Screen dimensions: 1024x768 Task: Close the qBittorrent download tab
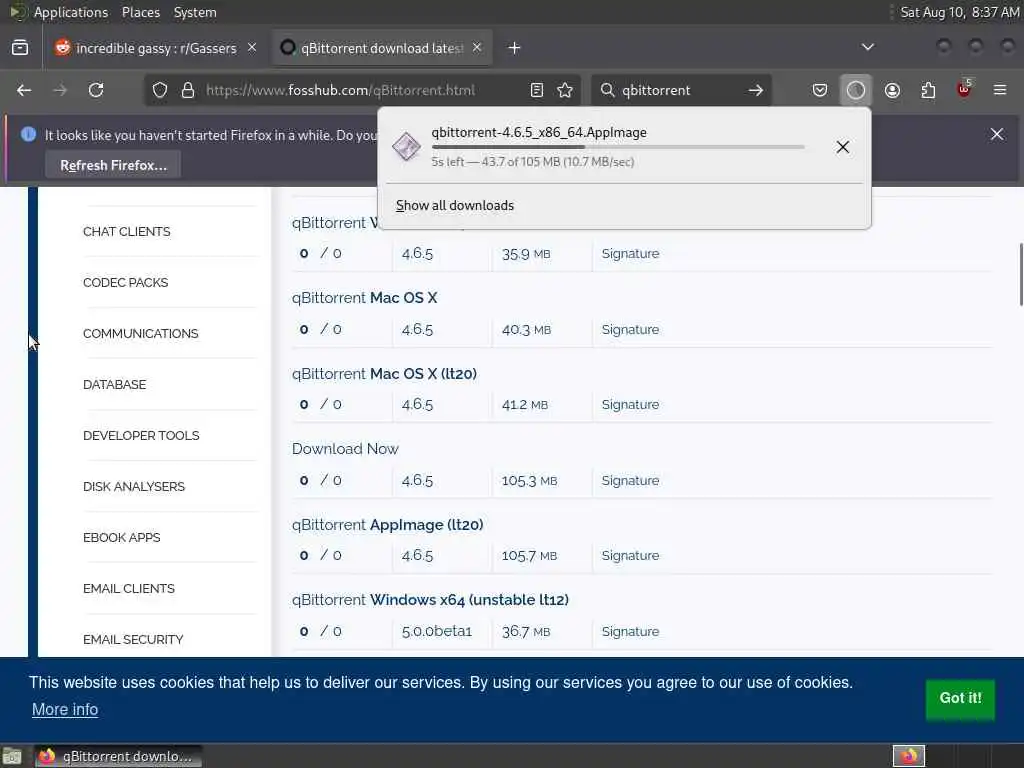(477, 48)
